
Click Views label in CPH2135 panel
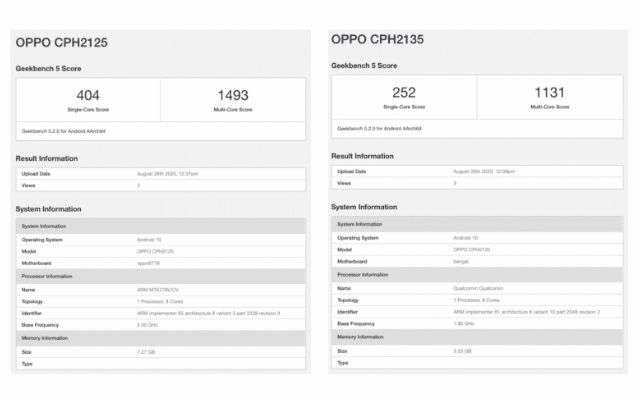pos(344,183)
